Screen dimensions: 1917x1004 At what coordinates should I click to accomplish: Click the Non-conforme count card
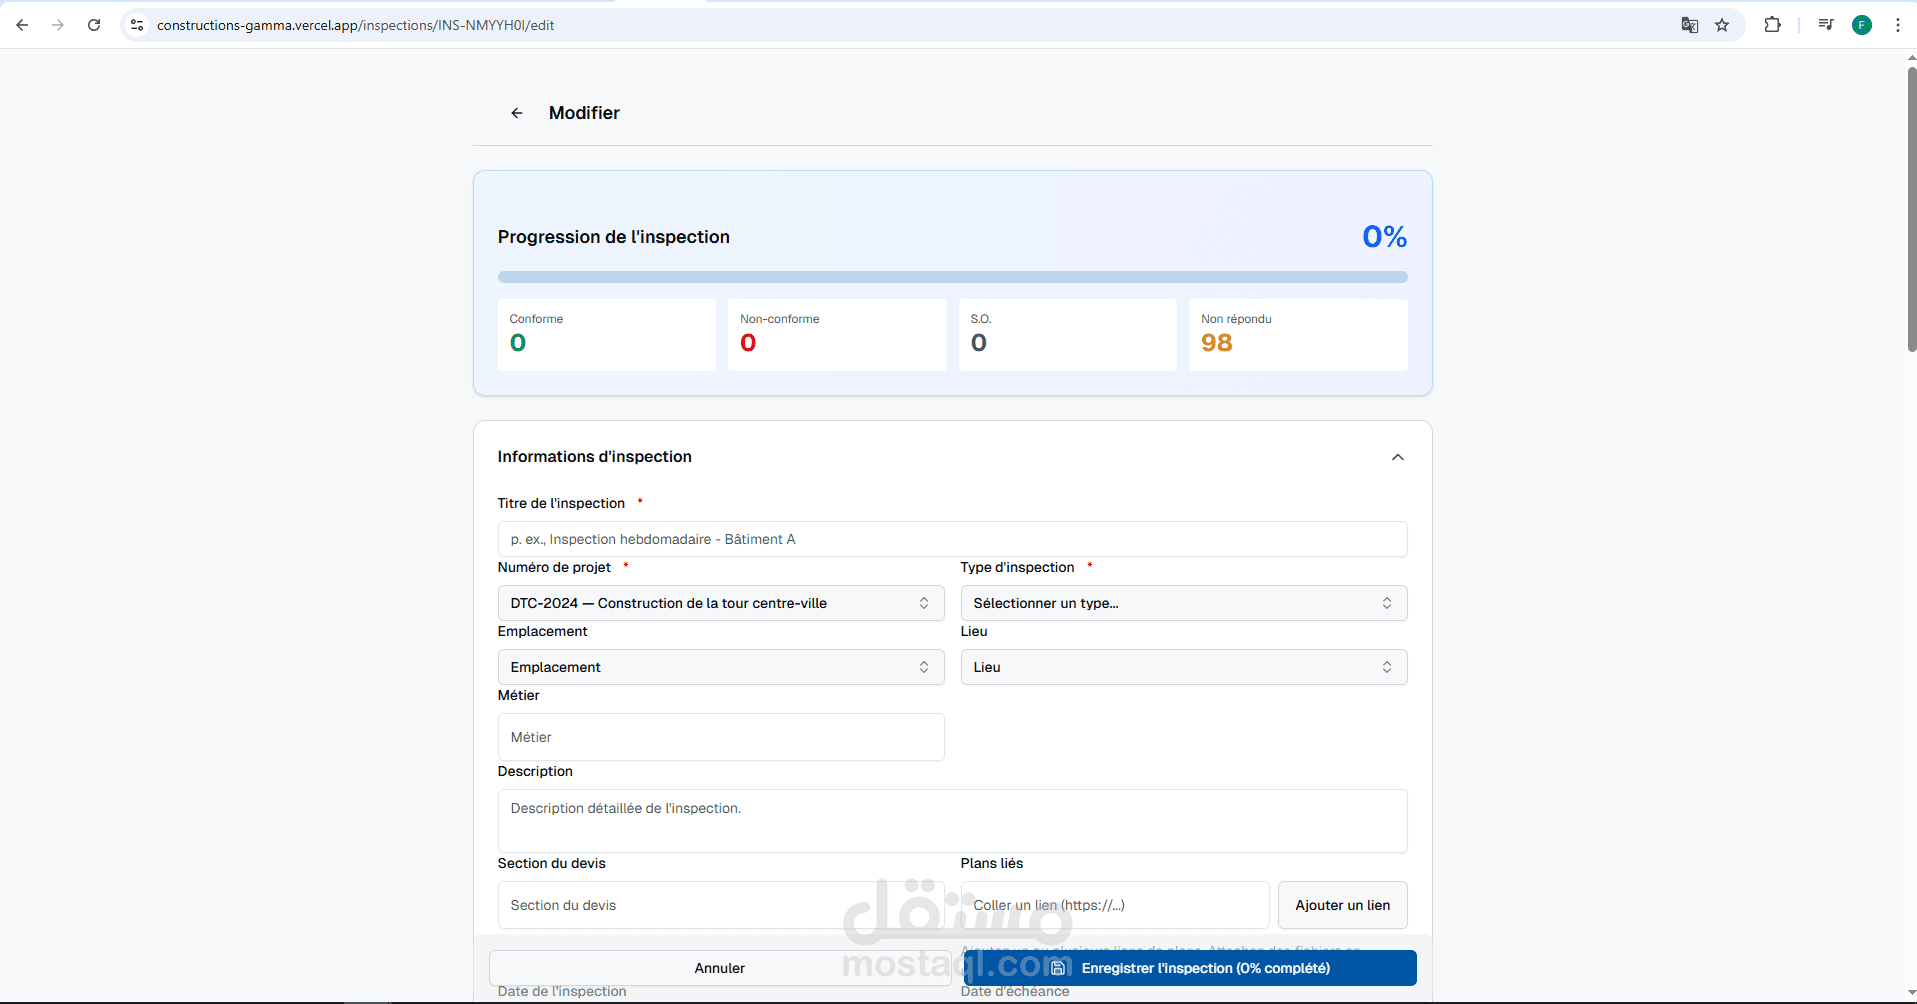pos(837,335)
